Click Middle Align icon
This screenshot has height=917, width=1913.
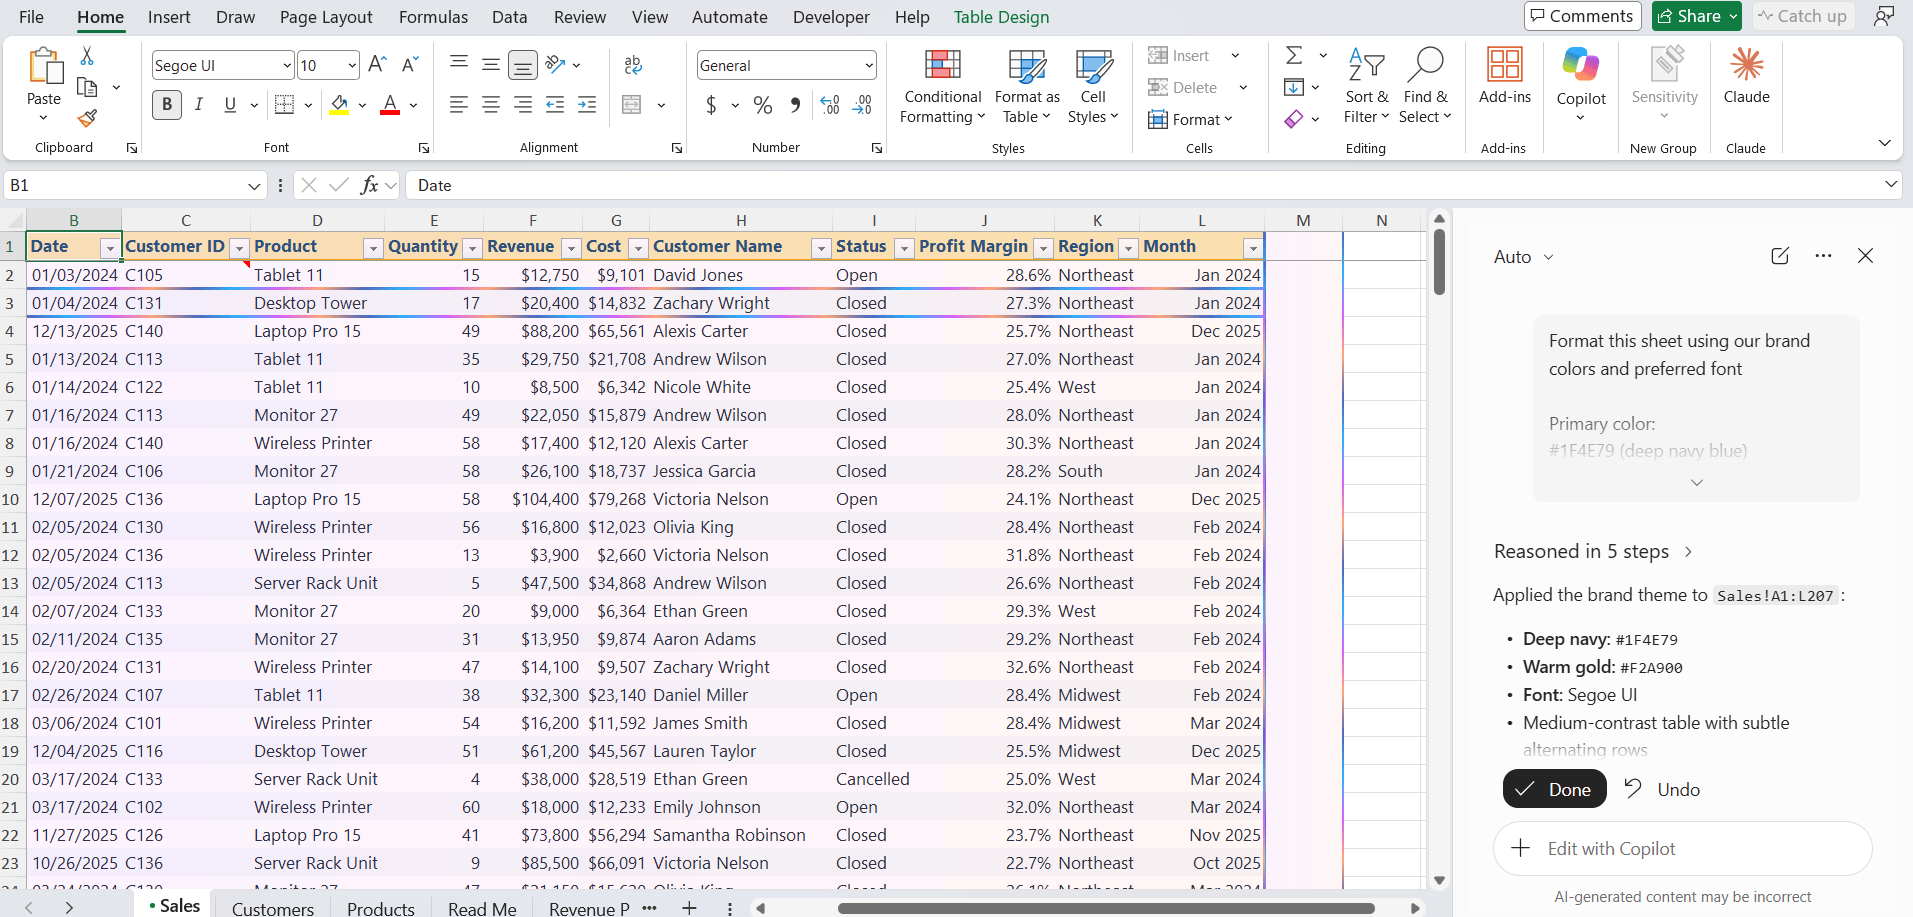pos(491,65)
